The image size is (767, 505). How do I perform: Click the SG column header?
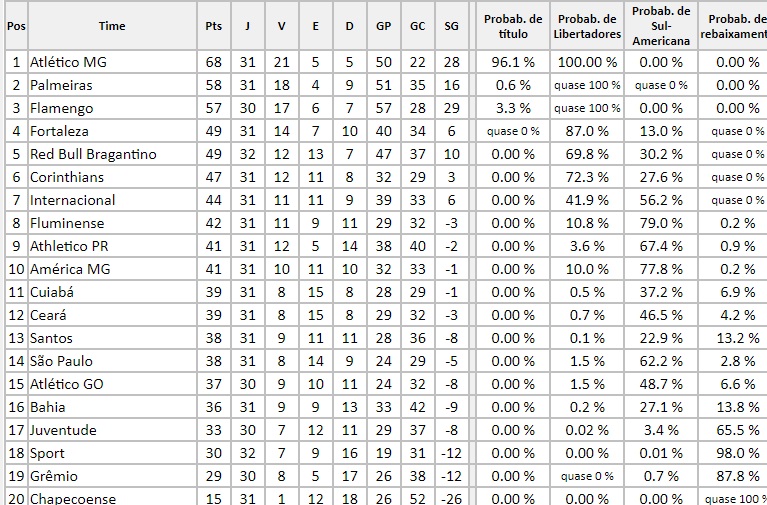coord(451,26)
